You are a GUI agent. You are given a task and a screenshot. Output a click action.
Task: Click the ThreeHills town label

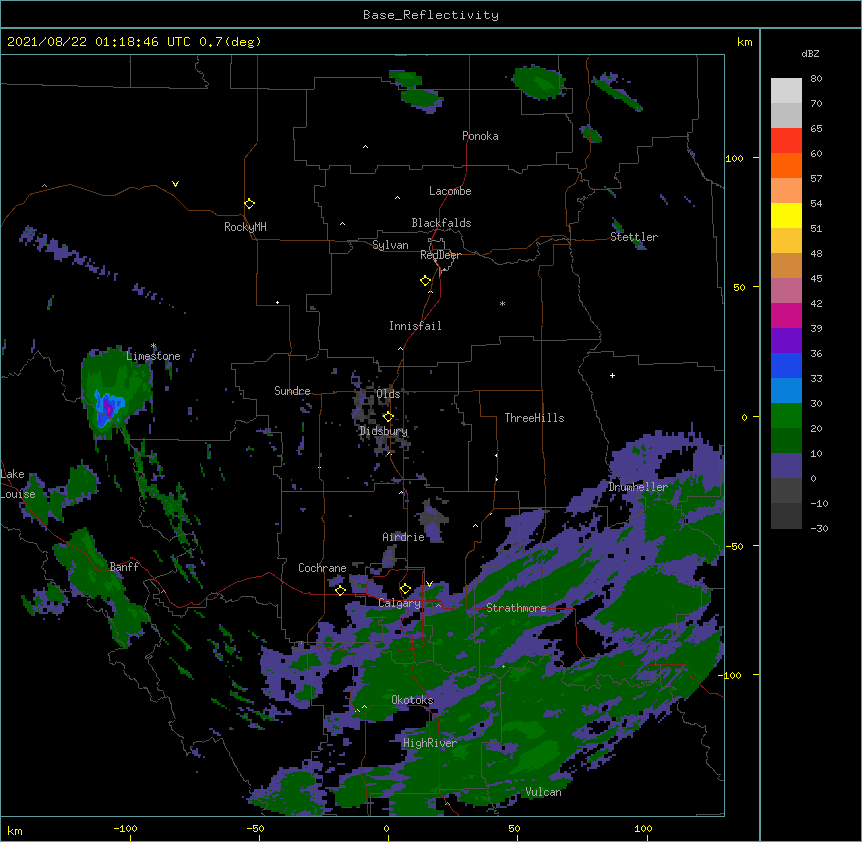[534, 418]
